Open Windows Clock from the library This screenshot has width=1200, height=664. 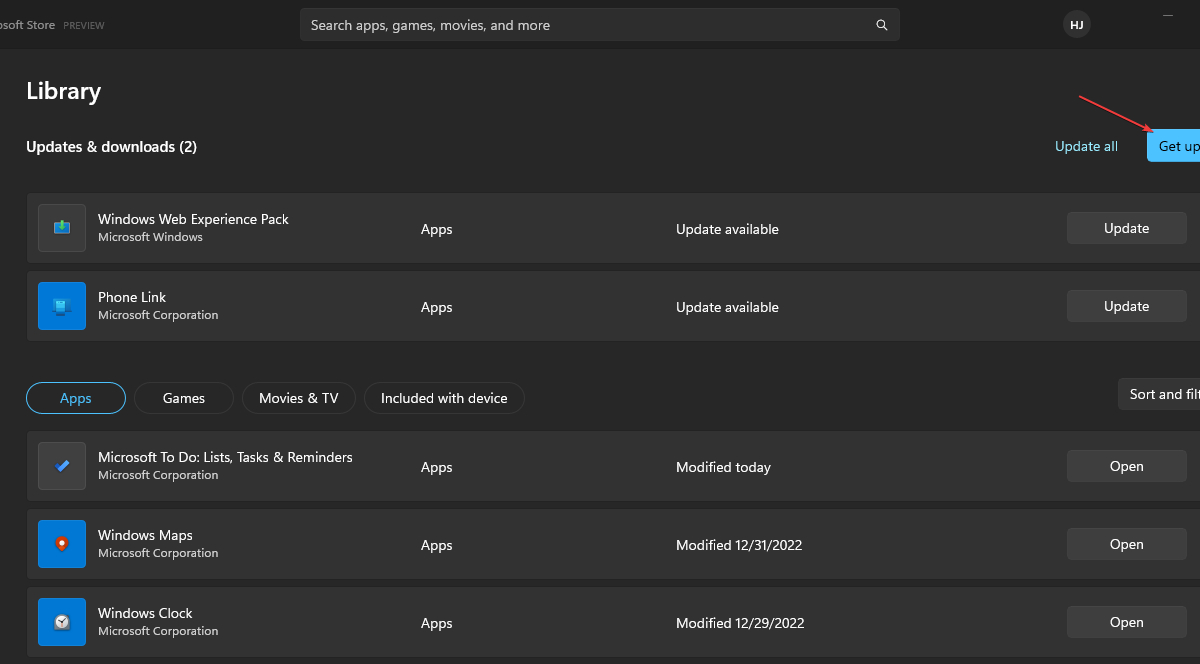(1126, 621)
